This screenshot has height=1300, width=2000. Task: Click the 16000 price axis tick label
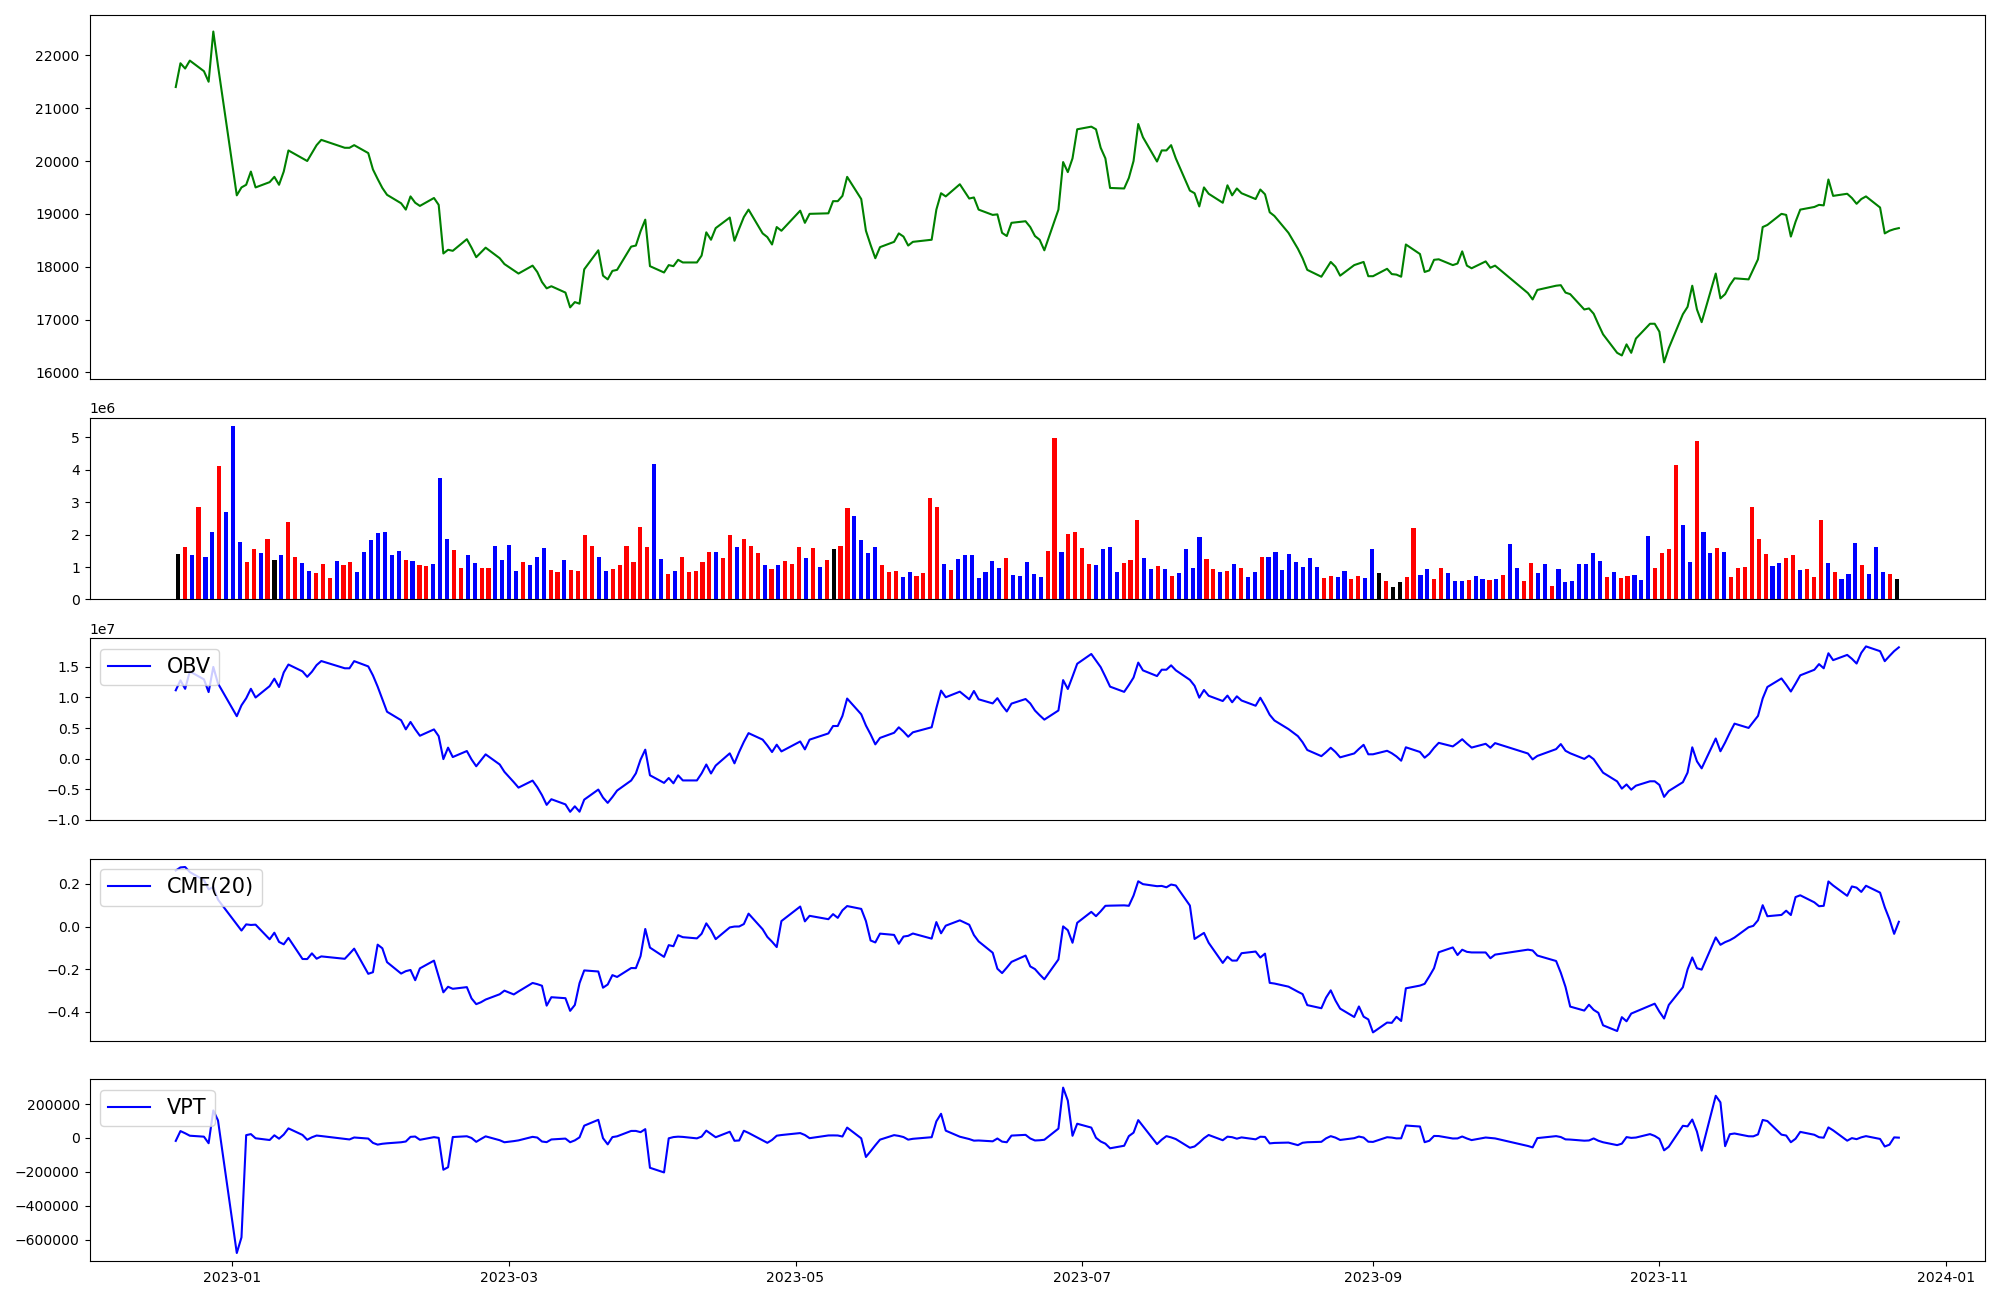click(56, 373)
